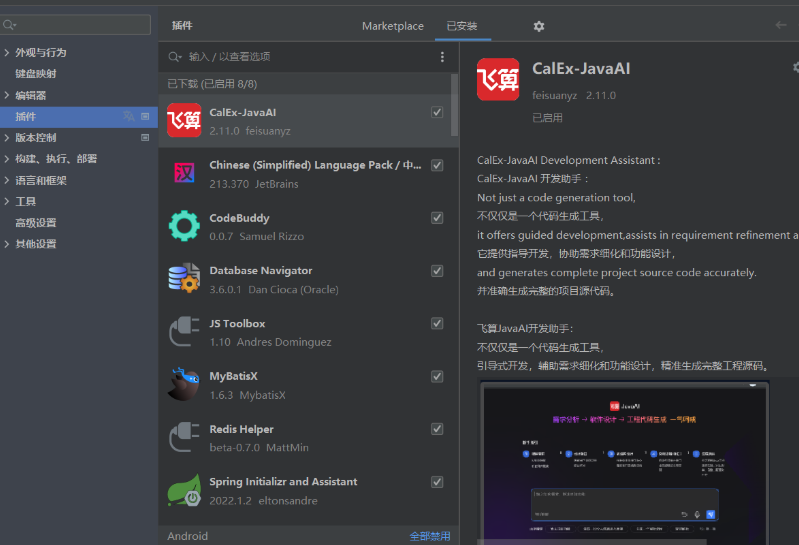Image resolution: width=799 pixels, height=545 pixels.
Task: Click the 2.11.0 version in details
Action: [601, 96]
